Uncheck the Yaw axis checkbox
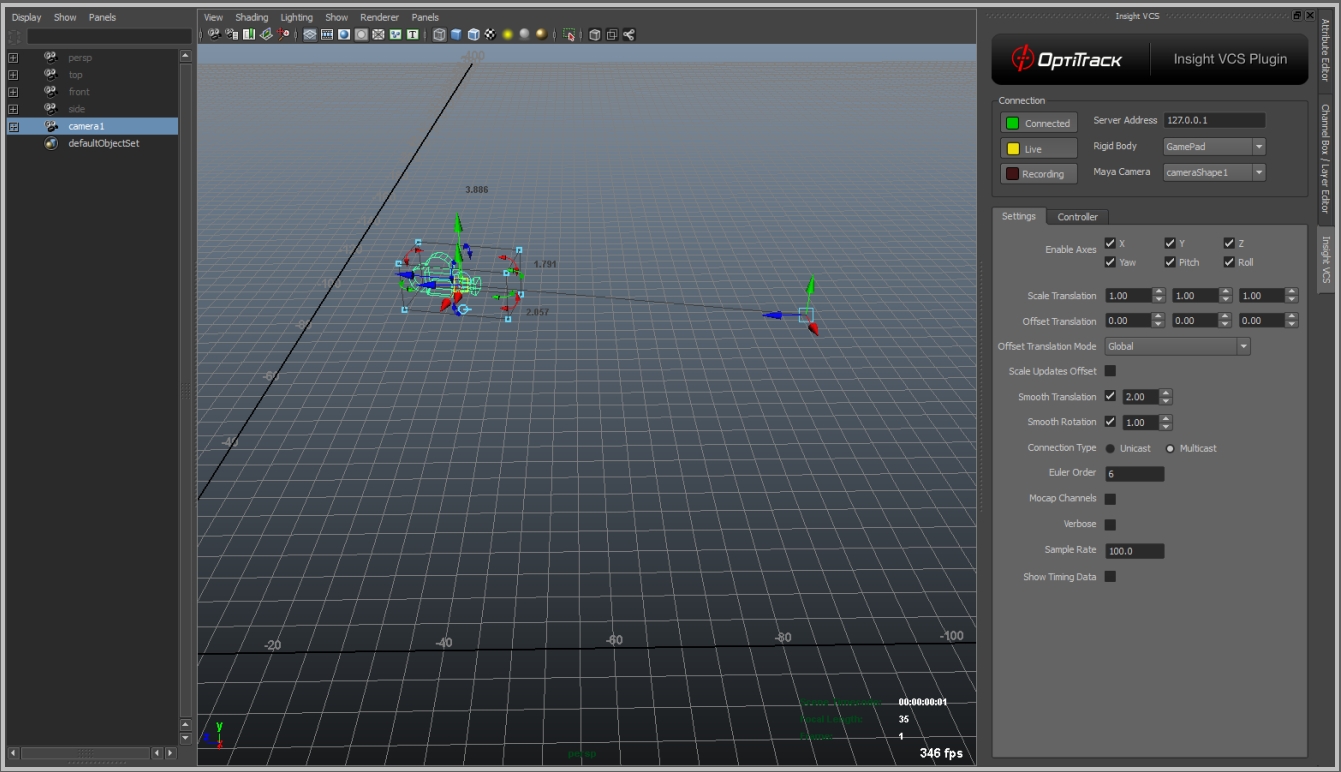This screenshot has height=772, width=1341. pos(1110,262)
